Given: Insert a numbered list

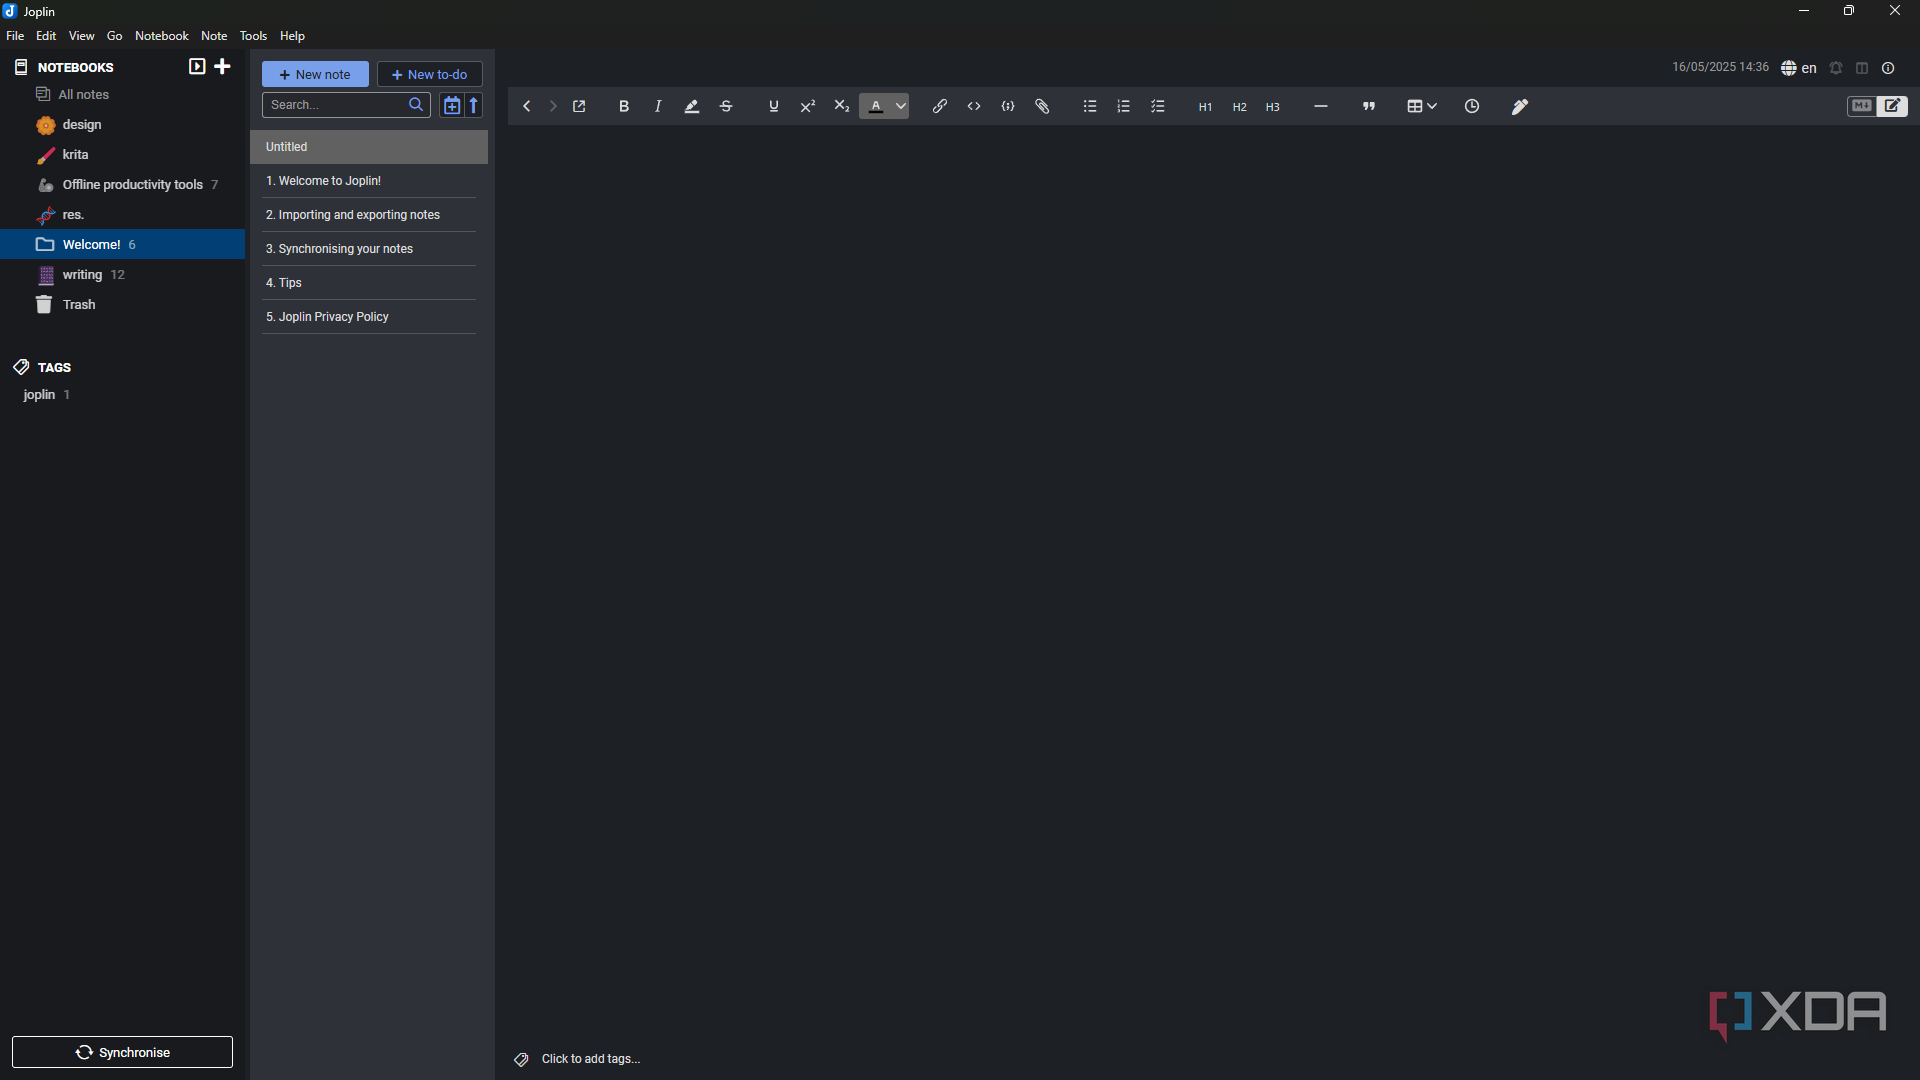Looking at the screenshot, I should tap(1124, 106).
